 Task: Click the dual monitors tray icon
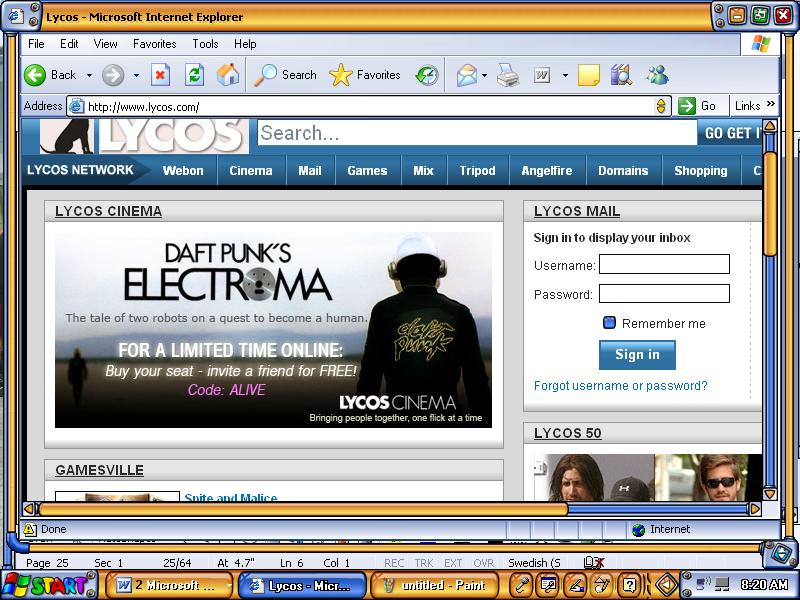tap(722, 584)
